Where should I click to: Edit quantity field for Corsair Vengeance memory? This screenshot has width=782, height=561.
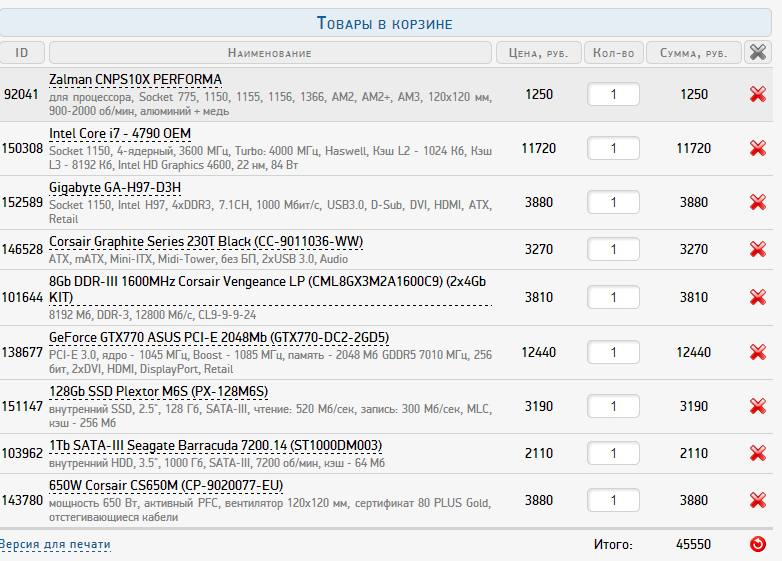[613, 297]
